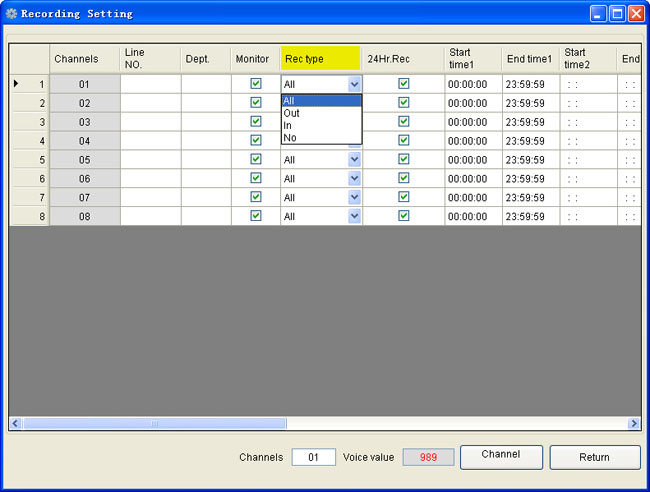
Task: Click the Recording Setting gear icon in title bar
Action: [x=12, y=14]
